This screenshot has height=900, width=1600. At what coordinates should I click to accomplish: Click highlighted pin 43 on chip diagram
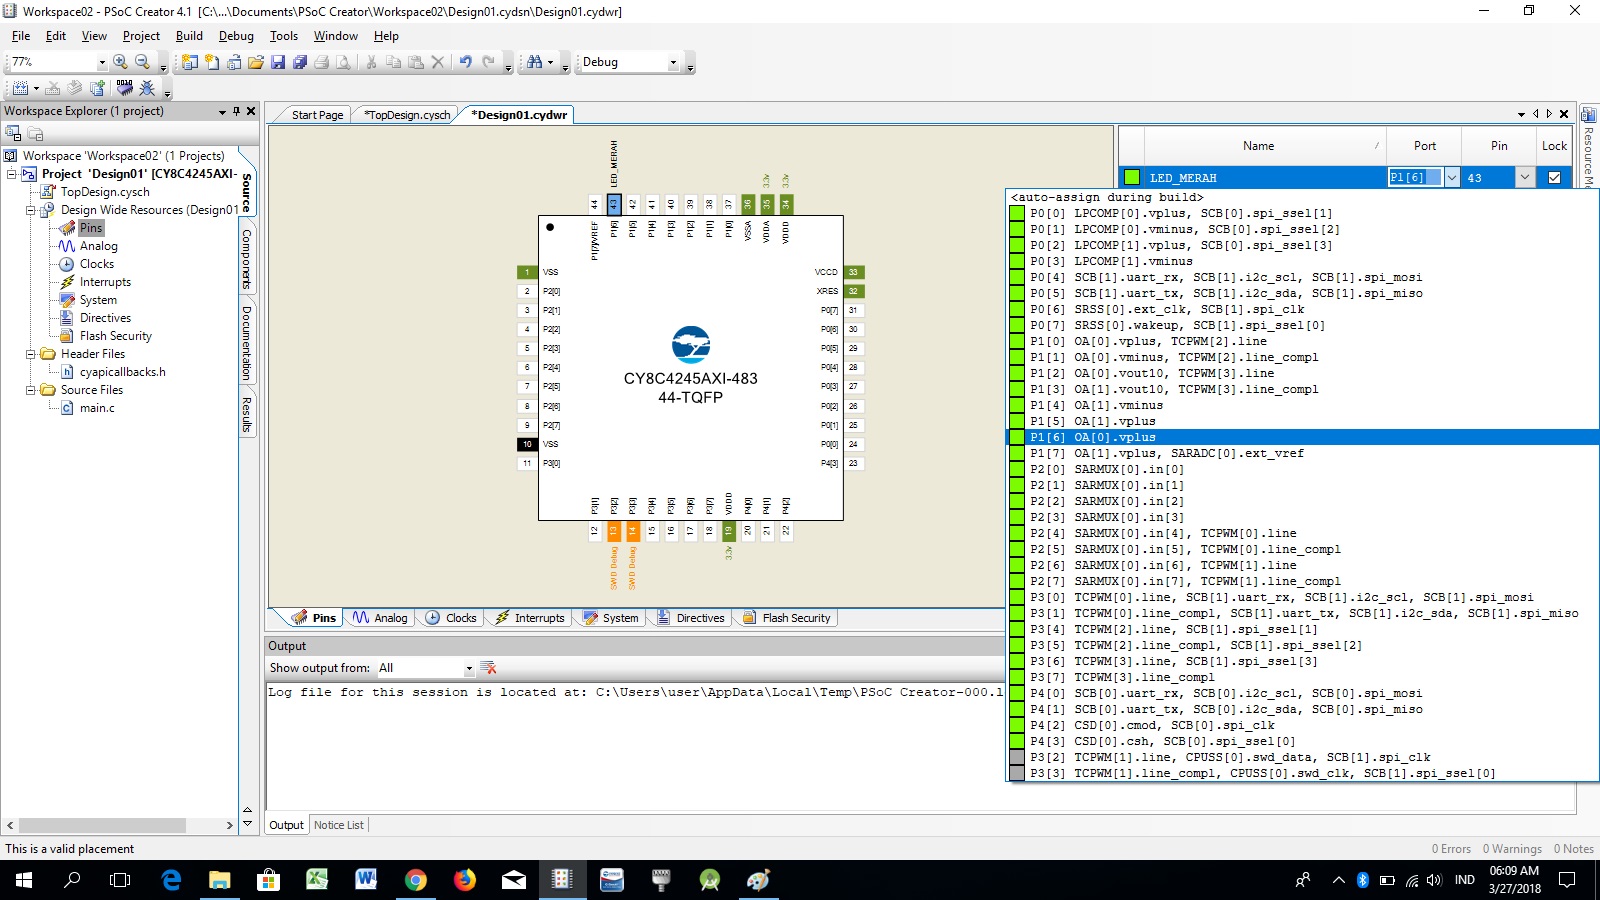pyautogui.click(x=613, y=204)
